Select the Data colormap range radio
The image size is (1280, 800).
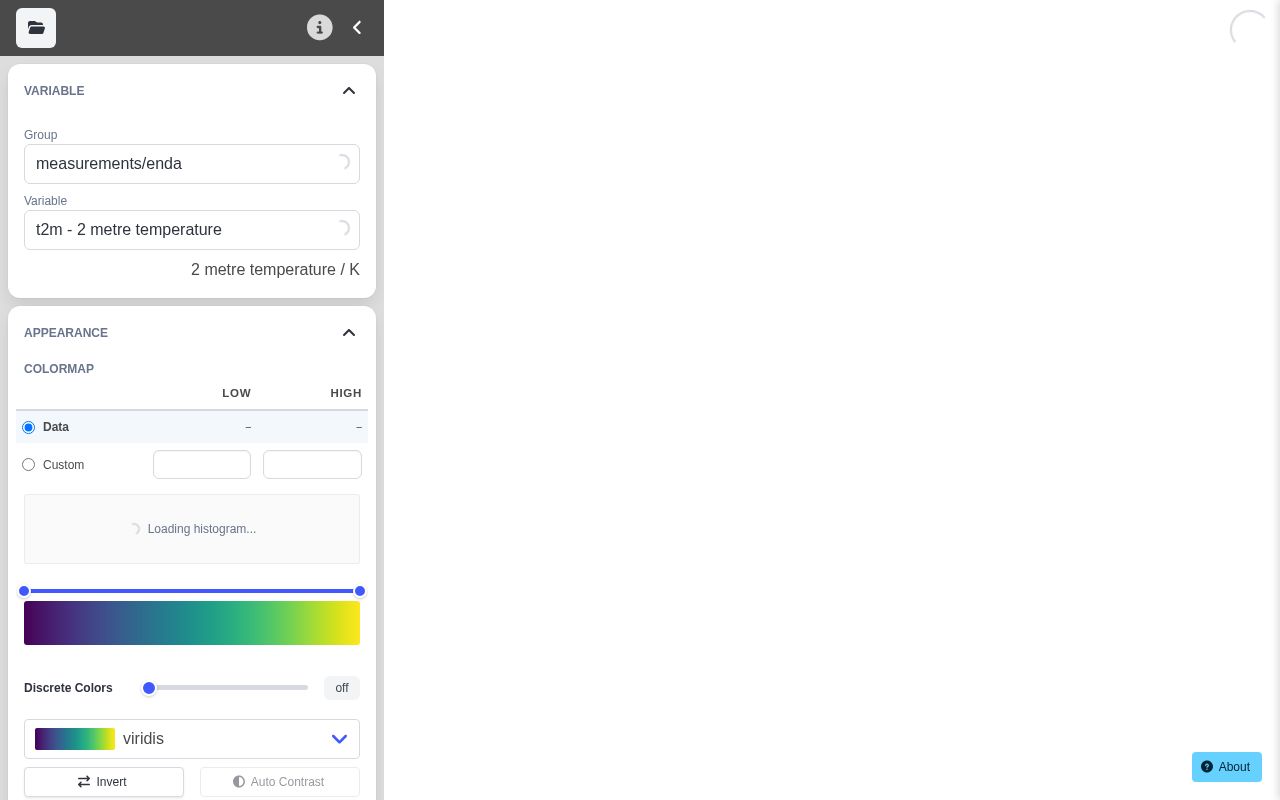(x=28, y=427)
